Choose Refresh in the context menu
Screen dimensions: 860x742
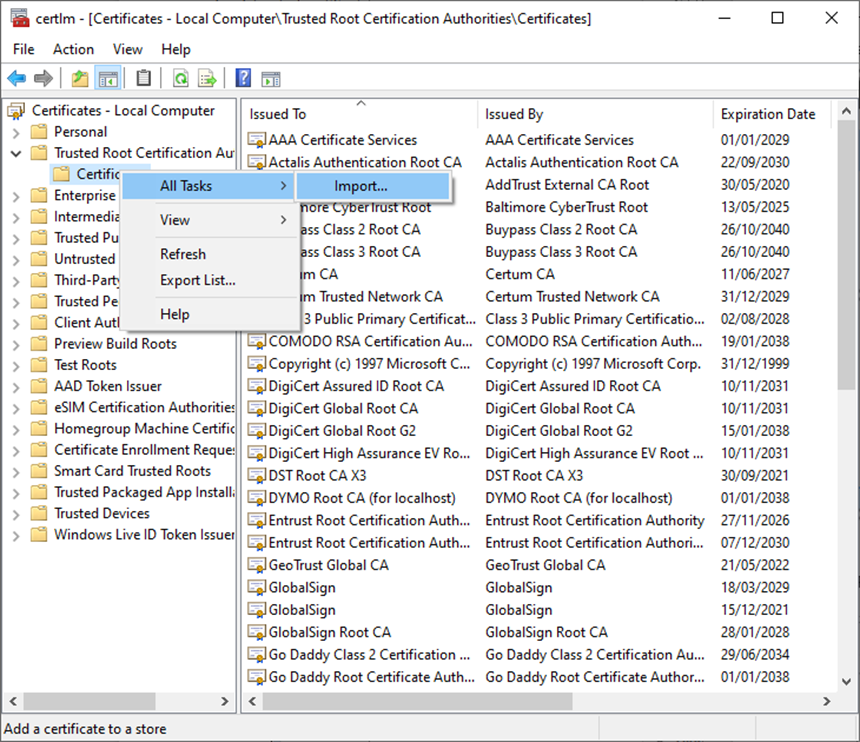point(208,254)
